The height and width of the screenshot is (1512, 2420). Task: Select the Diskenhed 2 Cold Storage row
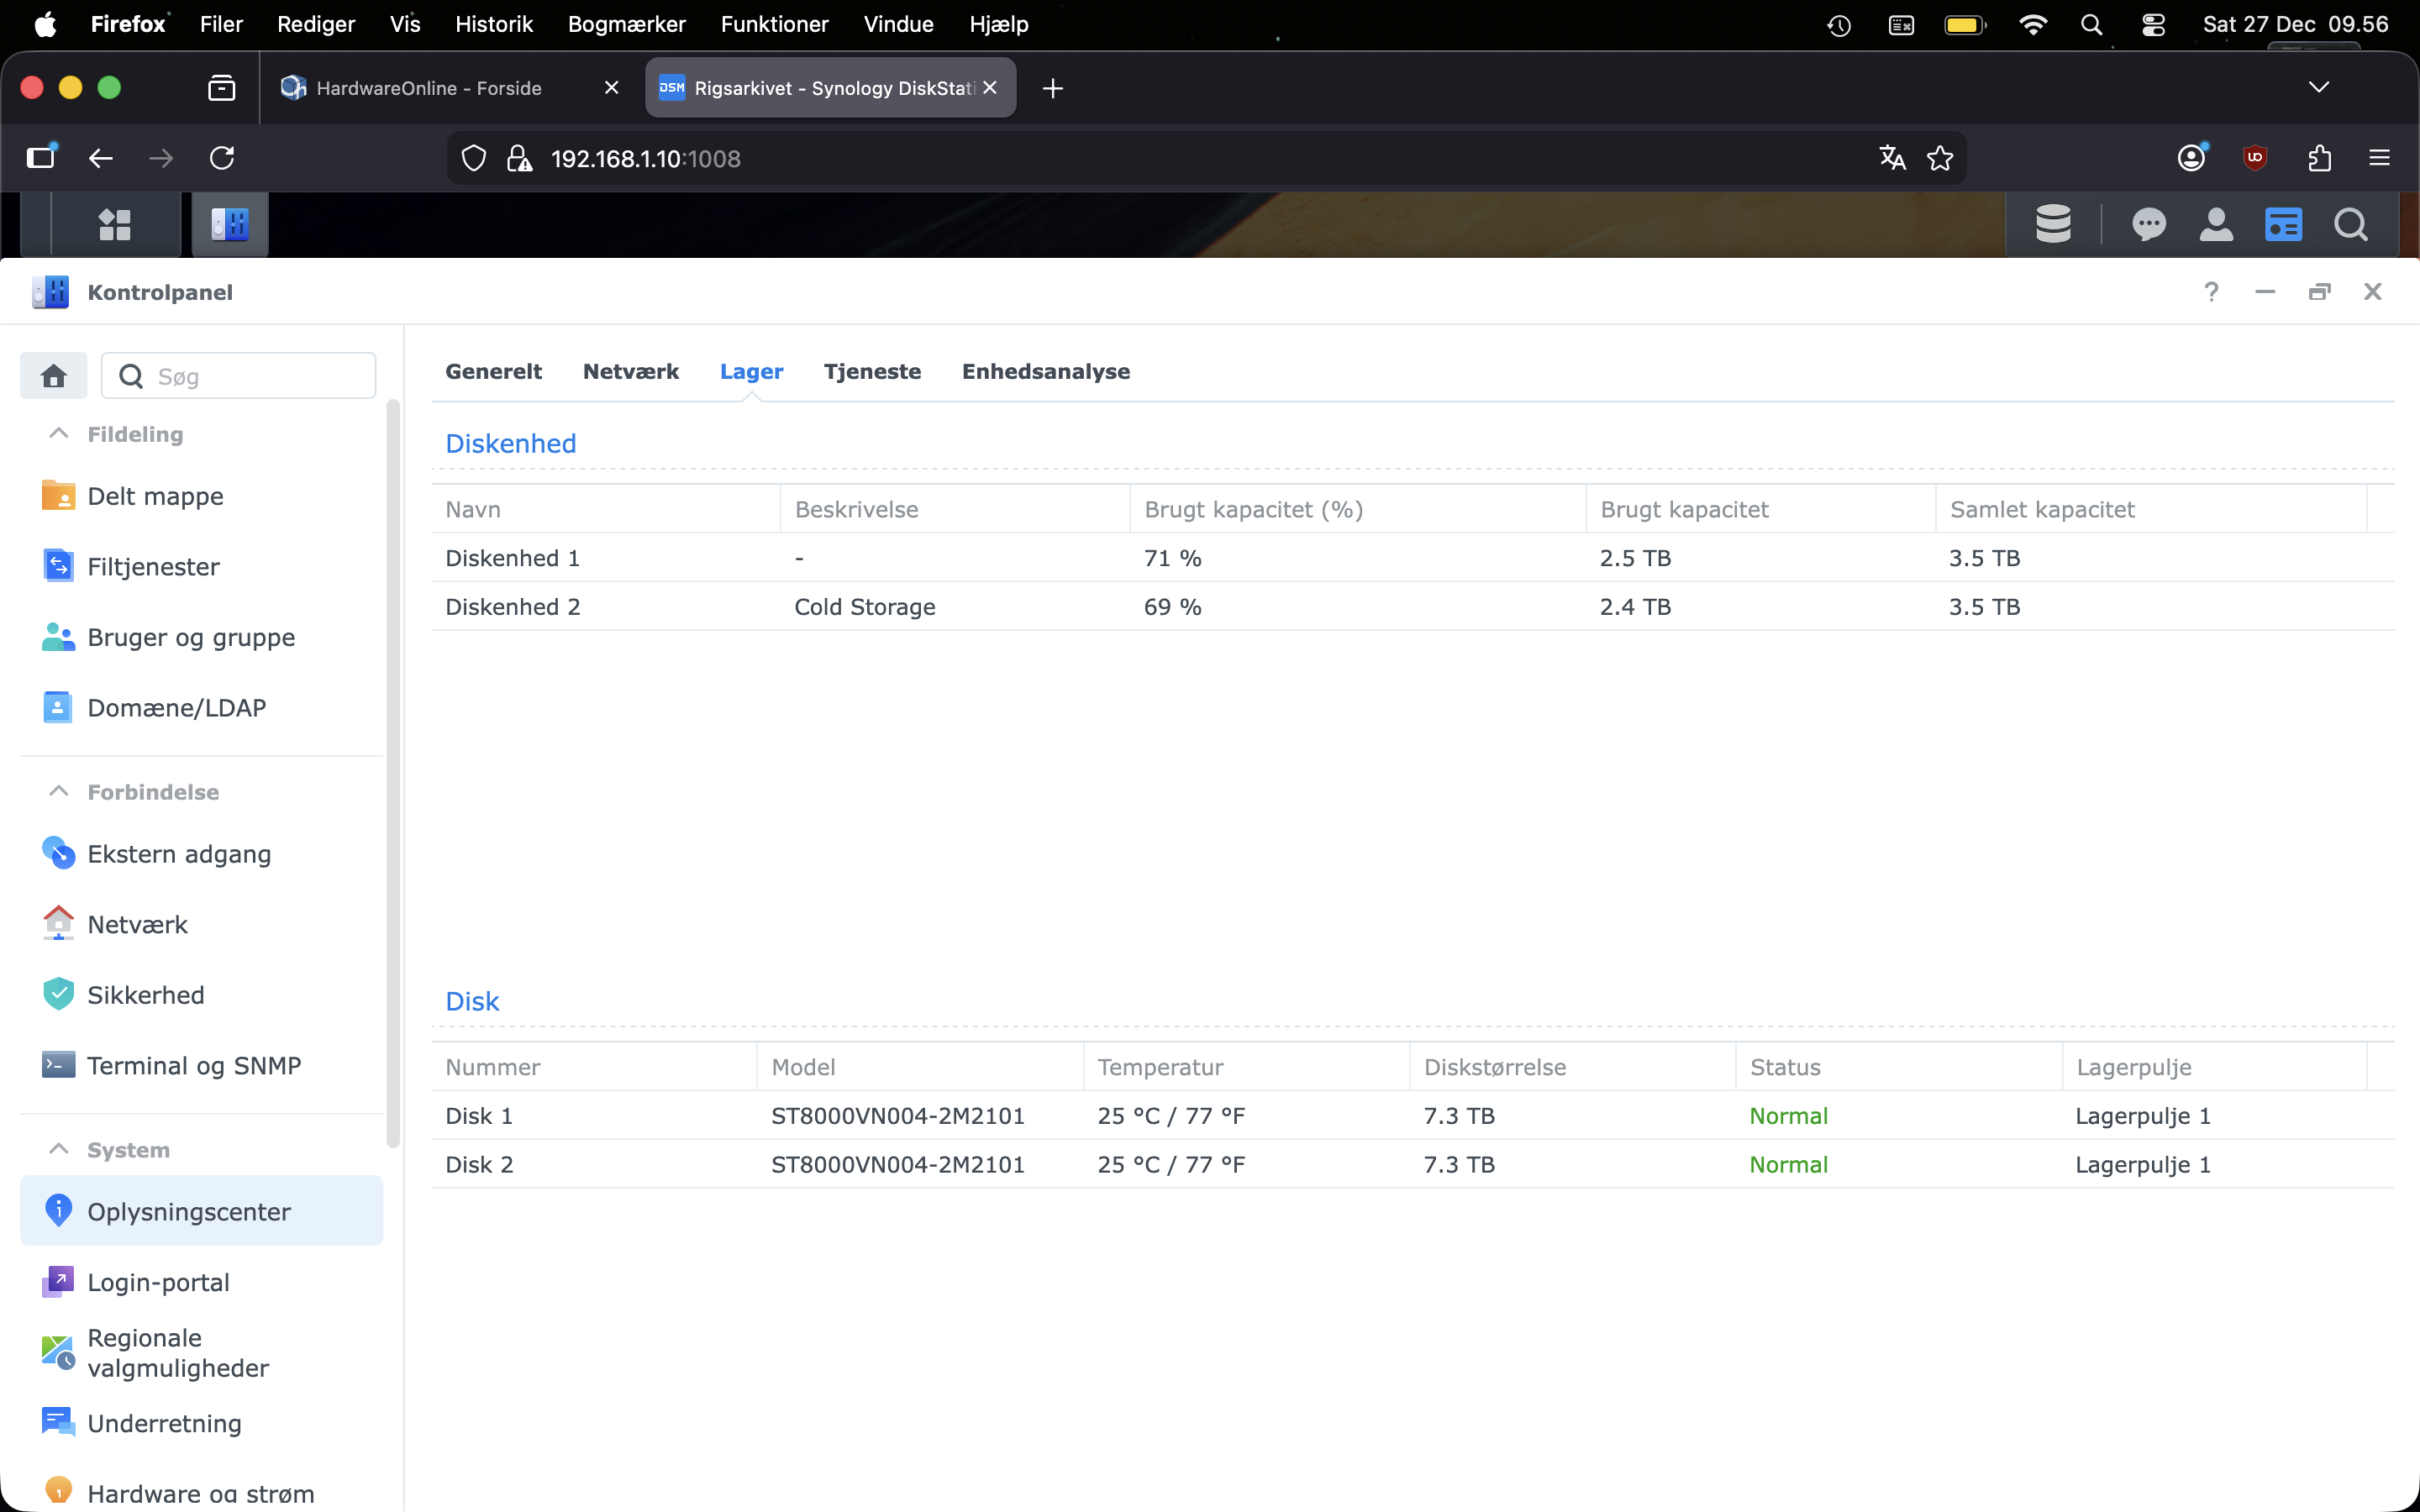click(x=864, y=607)
